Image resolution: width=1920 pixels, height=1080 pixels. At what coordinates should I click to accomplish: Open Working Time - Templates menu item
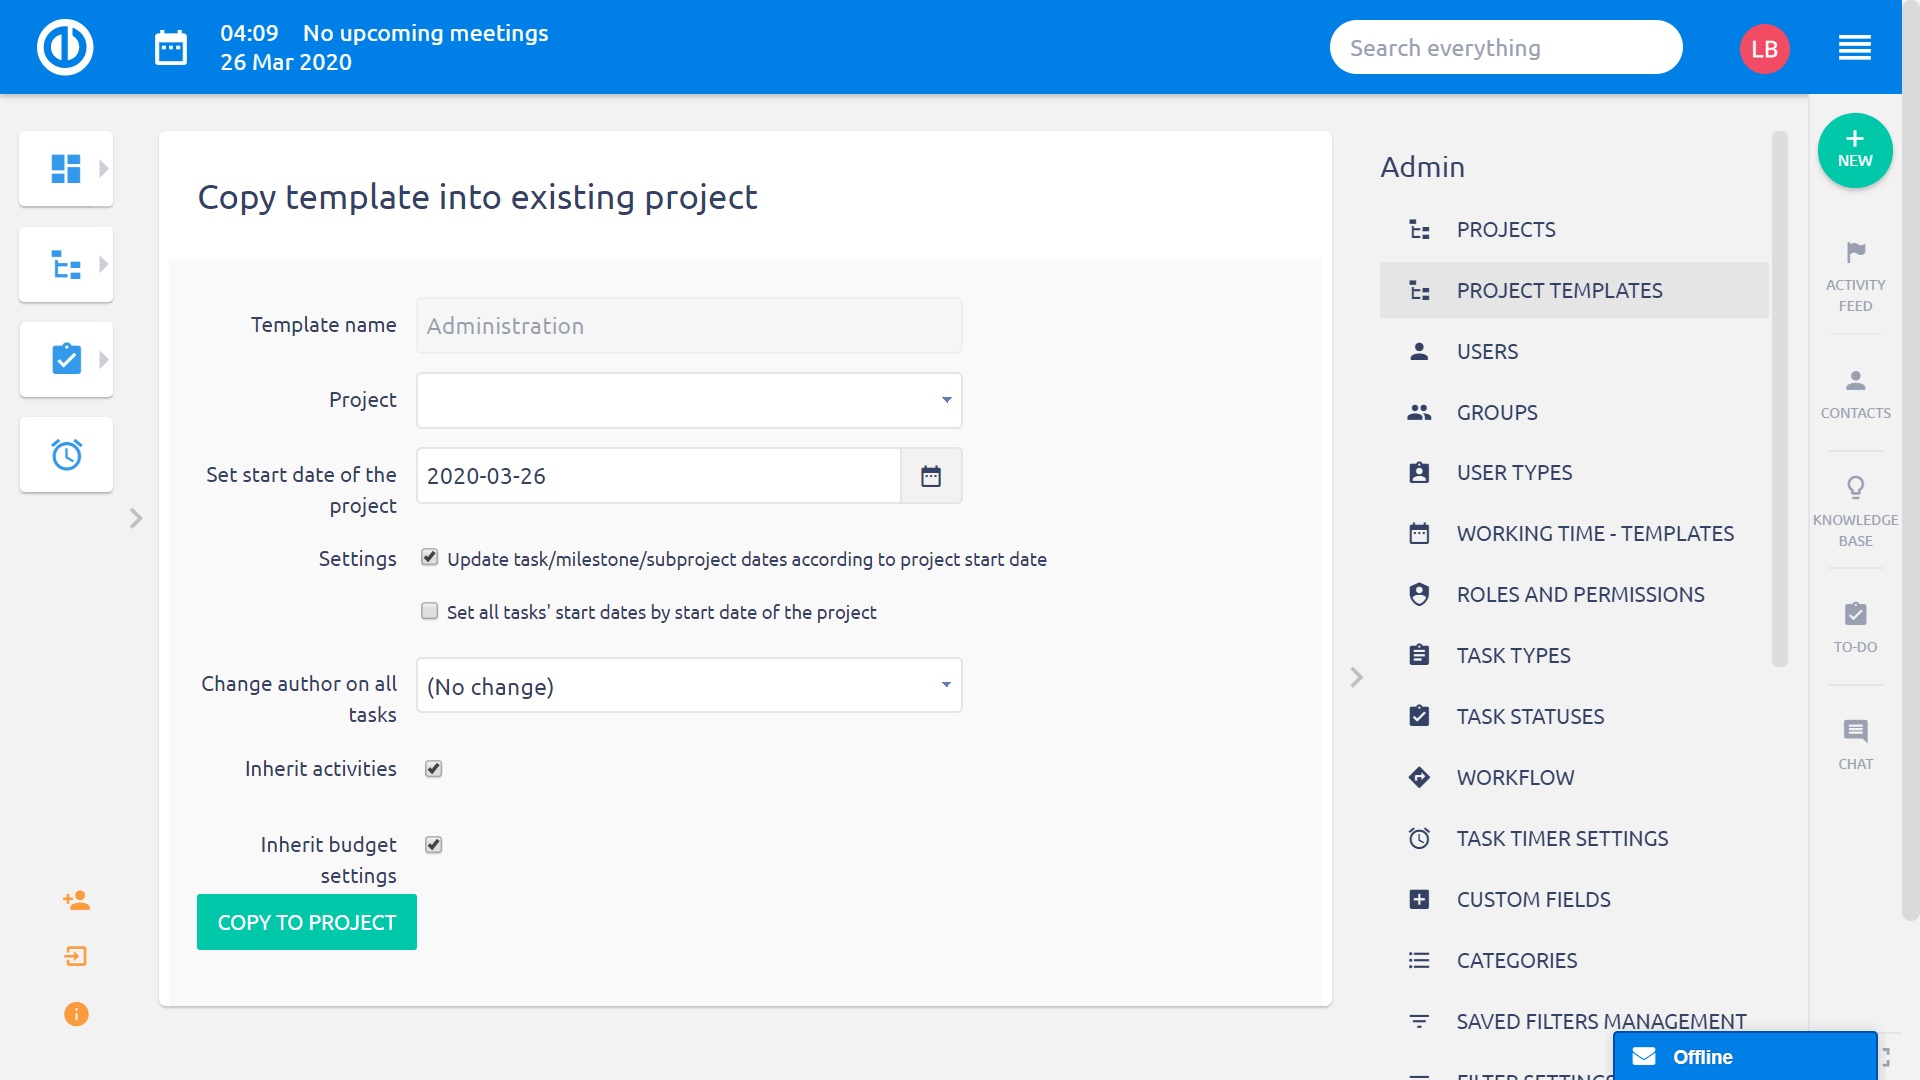point(1594,534)
